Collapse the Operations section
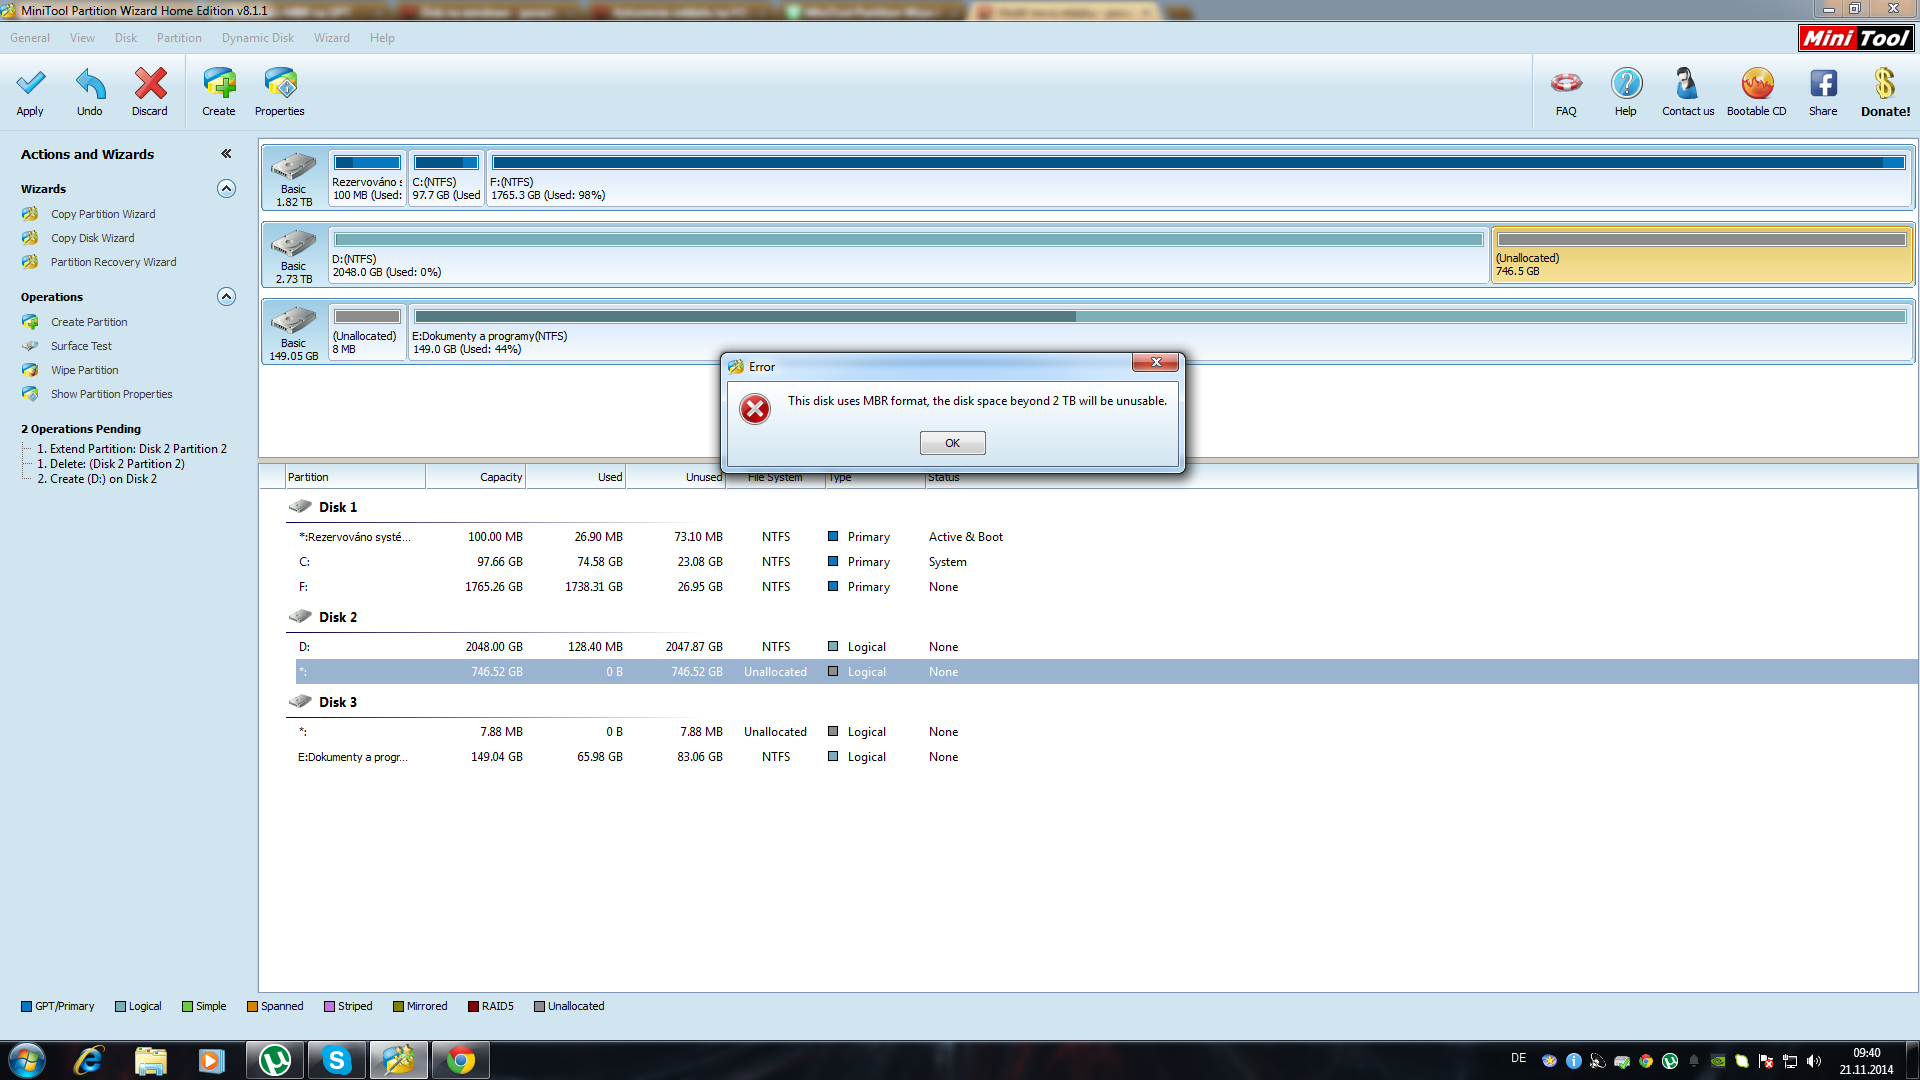This screenshot has width=1920, height=1080. (227, 297)
